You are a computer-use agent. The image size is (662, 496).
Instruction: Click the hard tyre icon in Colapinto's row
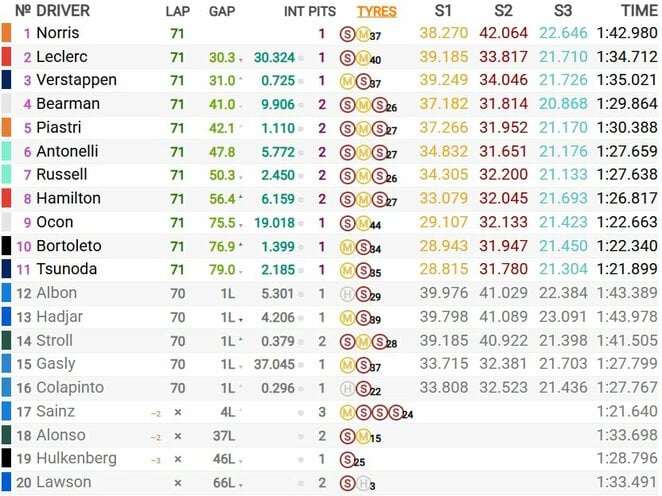point(348,389)
